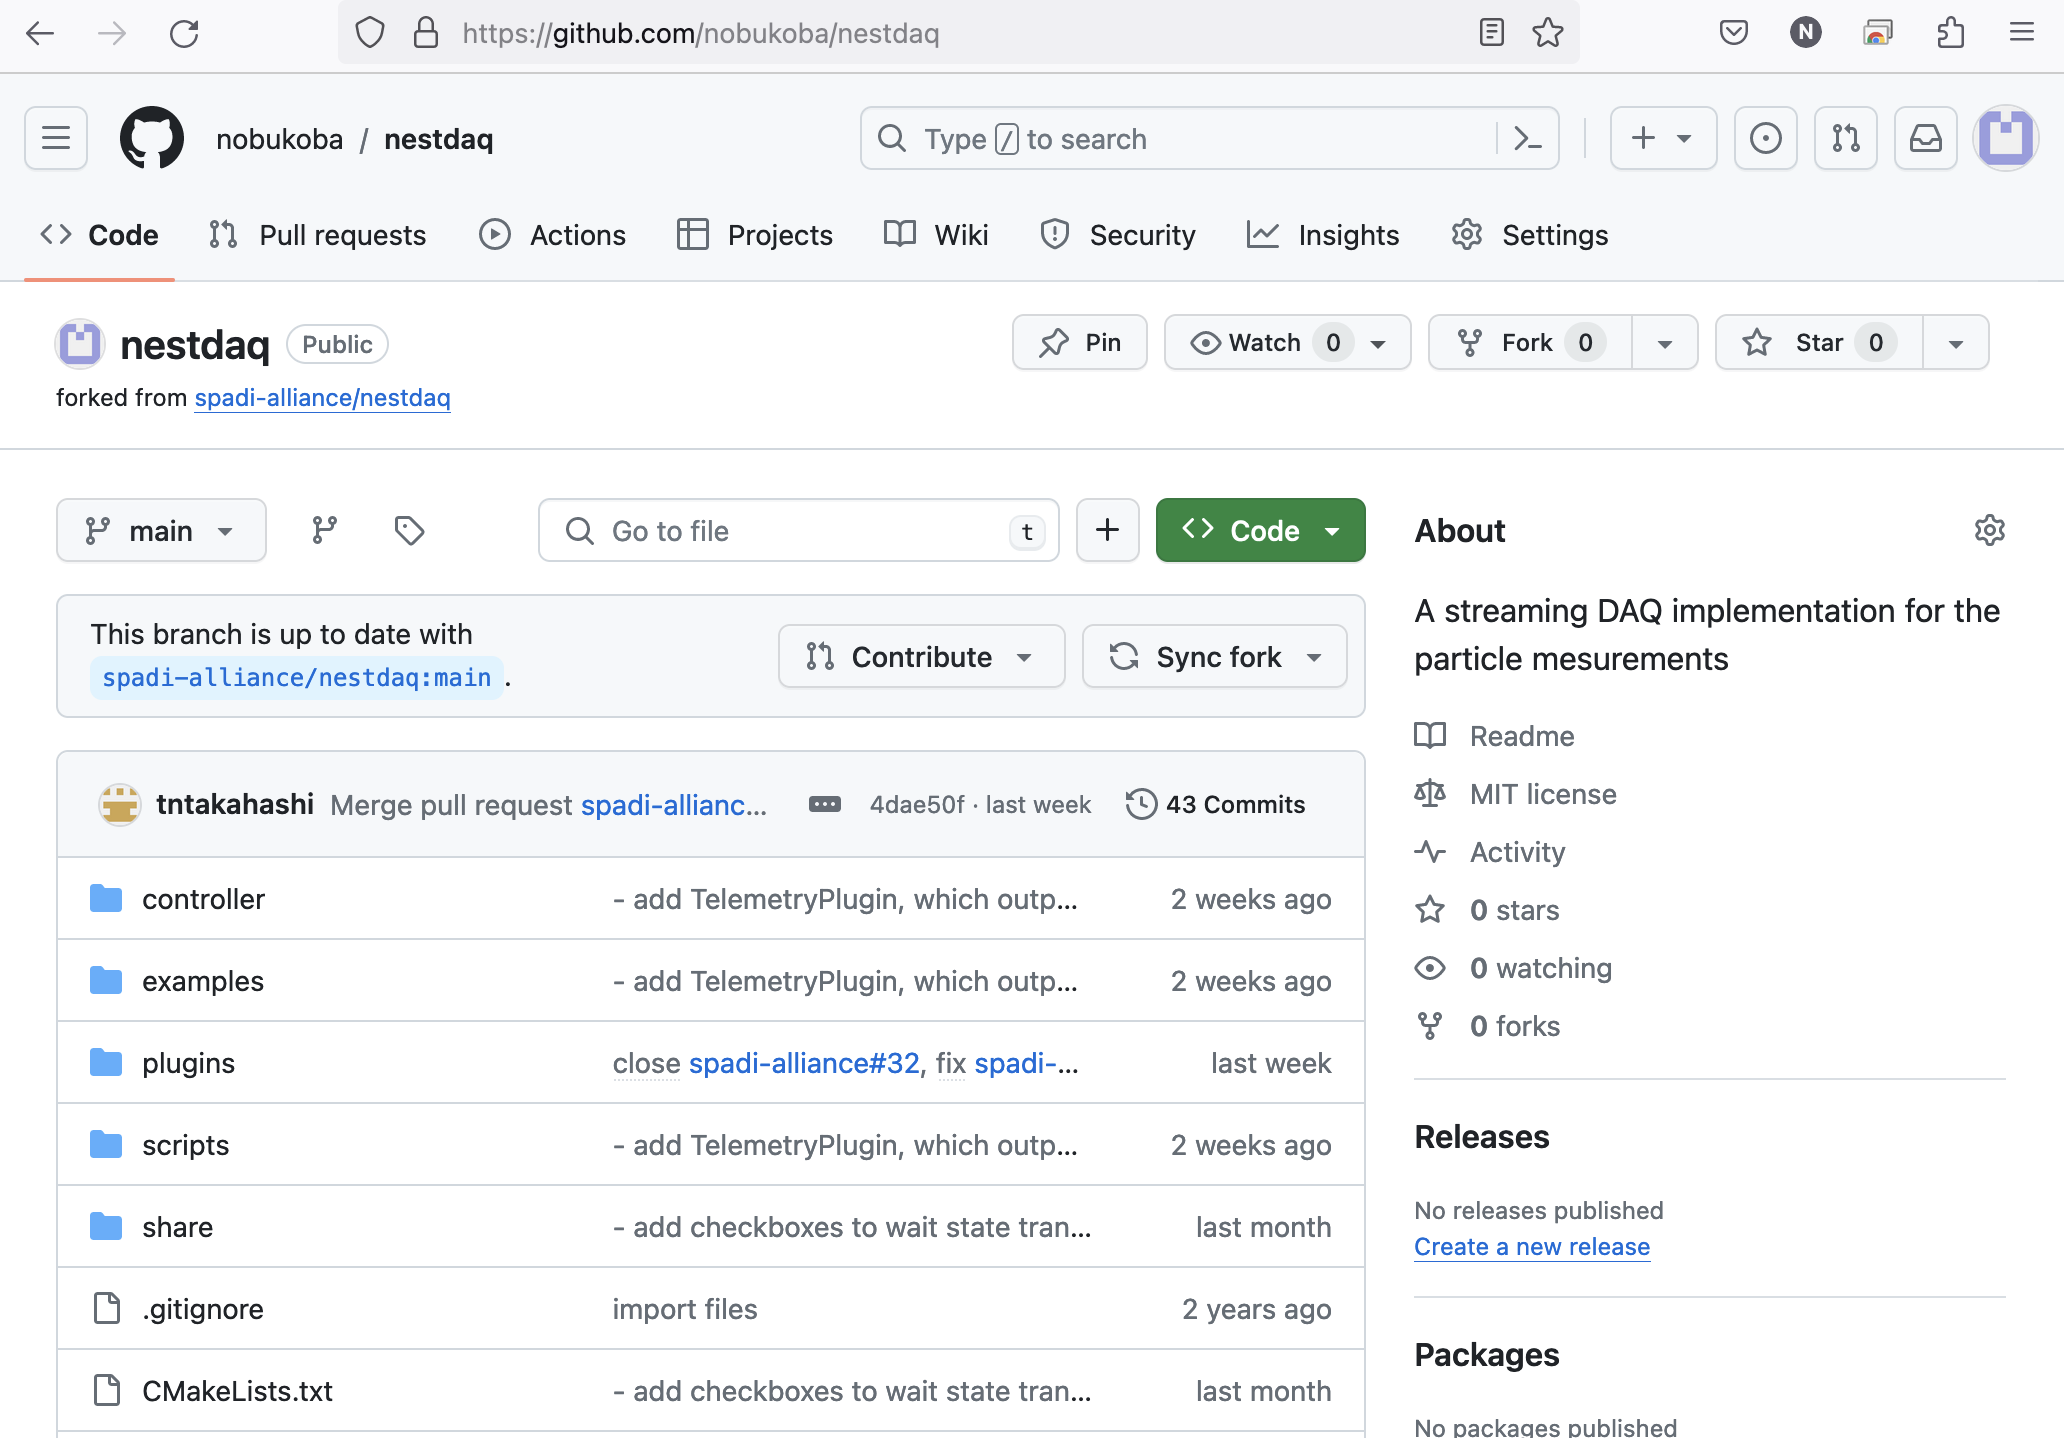Open the Sync fork dropdown
Screen dimensions: 2064x1438
pos(1214,657)
